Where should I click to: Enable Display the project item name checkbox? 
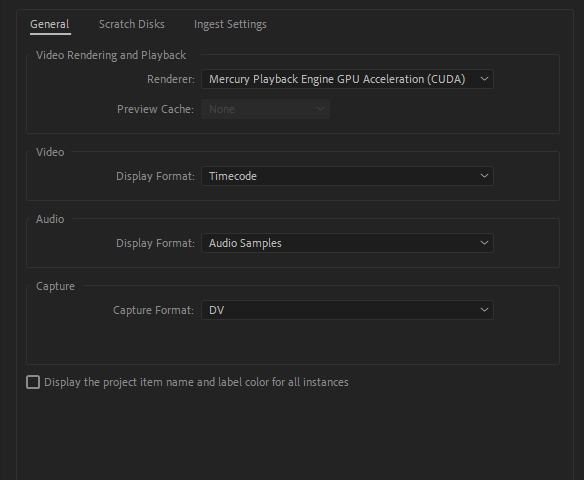pyautogui.click(x=33, y=382)
